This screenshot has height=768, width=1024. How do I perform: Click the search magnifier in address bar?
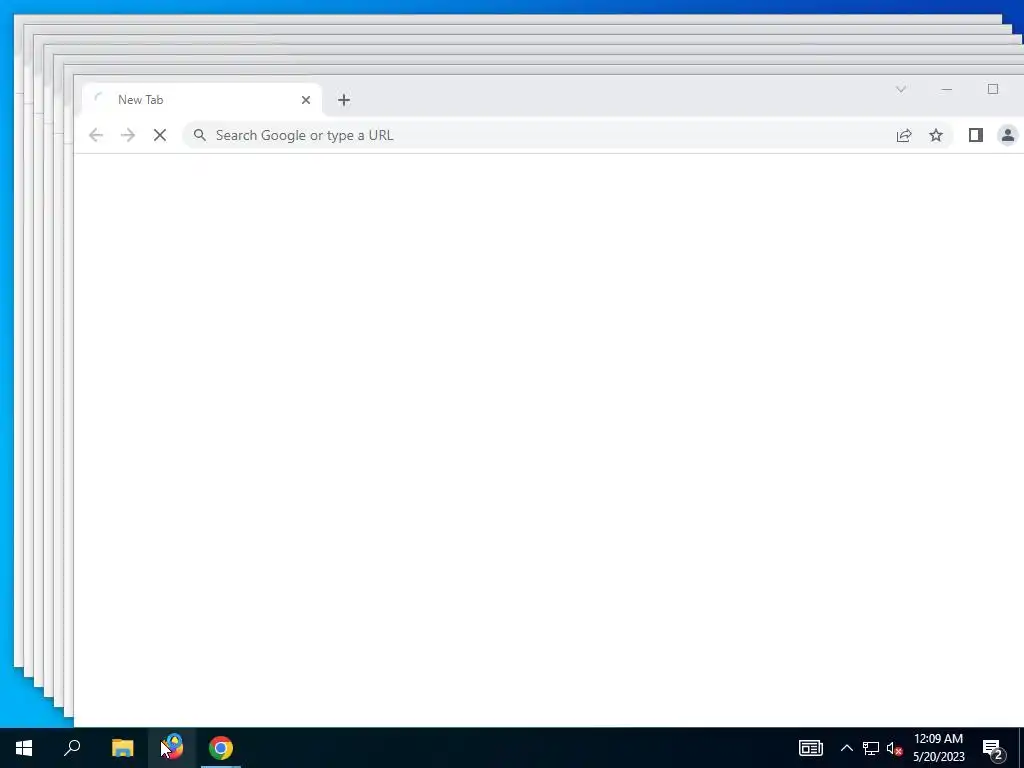click(x=200, y=135)
